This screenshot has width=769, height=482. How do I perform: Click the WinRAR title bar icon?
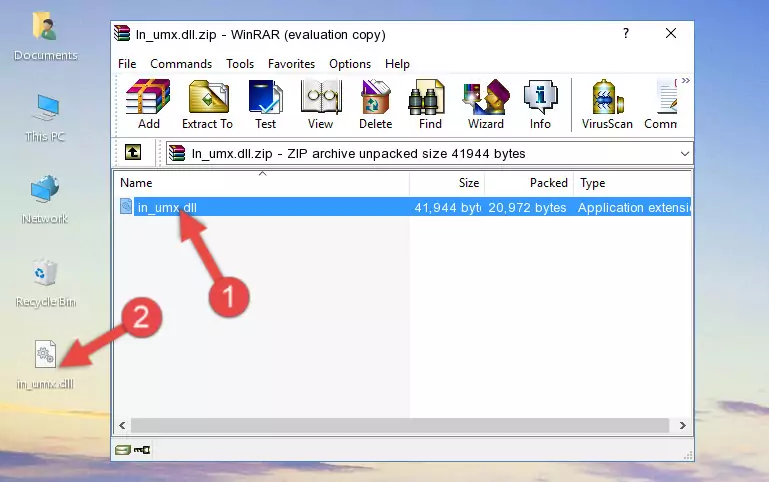click(x=122, y=33)
